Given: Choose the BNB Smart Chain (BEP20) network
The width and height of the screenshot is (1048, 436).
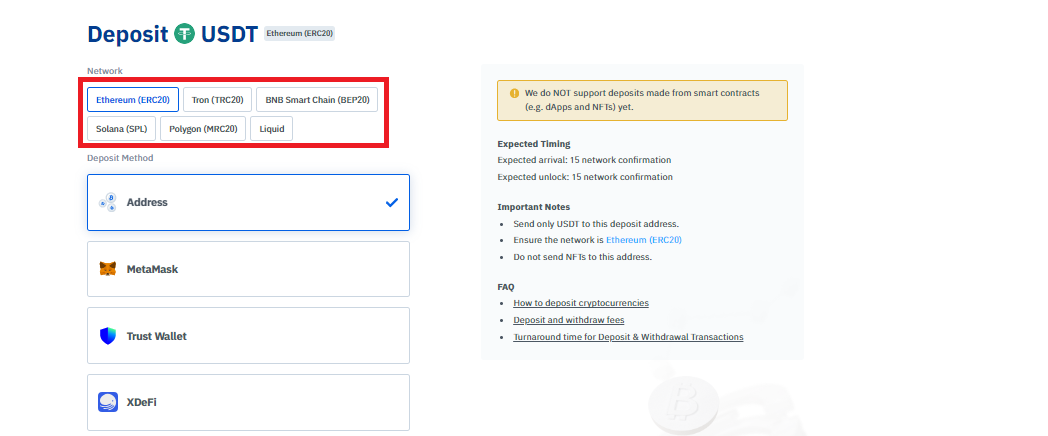Looking at the screenshot, I should (317, 100).
